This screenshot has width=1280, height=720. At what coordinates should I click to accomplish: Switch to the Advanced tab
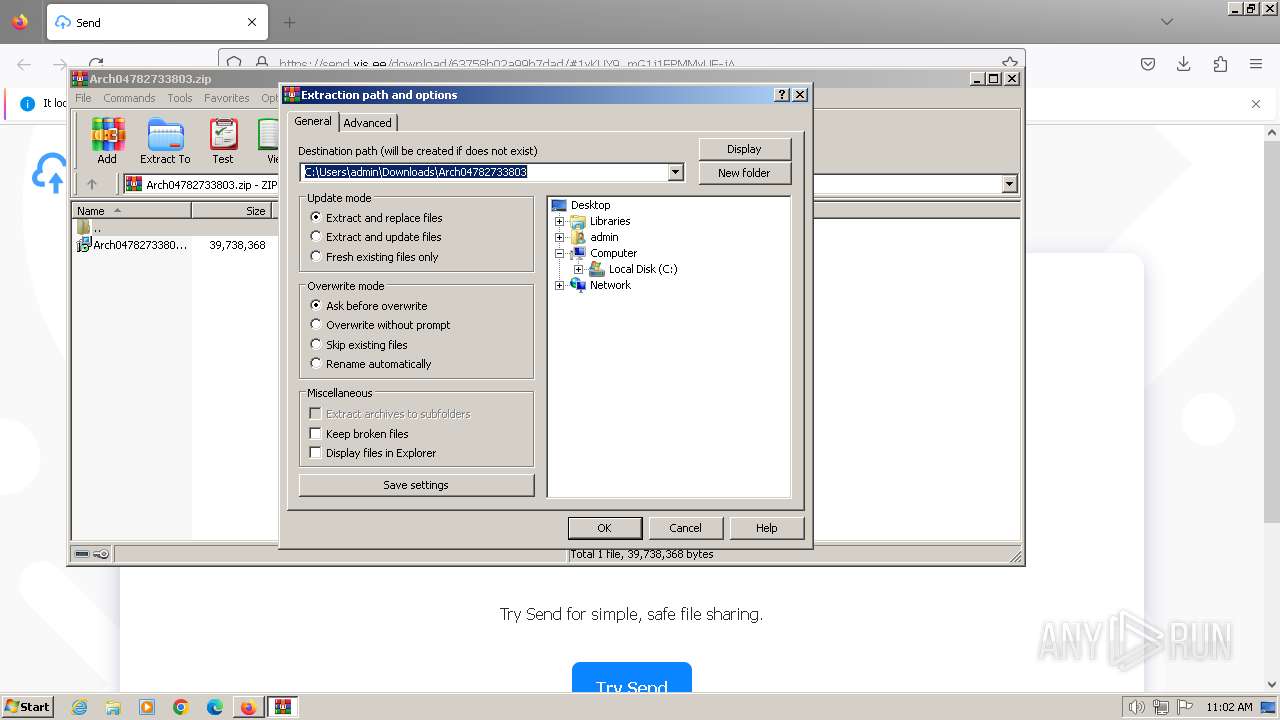point(368,123)
